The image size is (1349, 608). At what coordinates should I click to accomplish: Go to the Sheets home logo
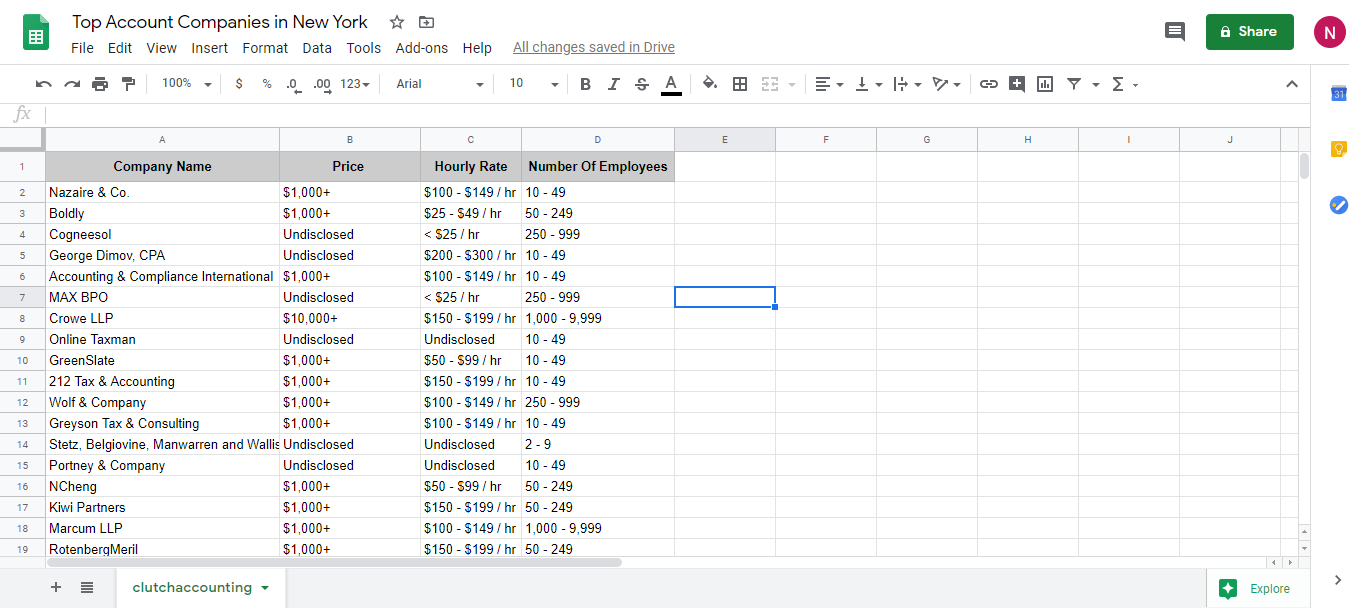37,32
